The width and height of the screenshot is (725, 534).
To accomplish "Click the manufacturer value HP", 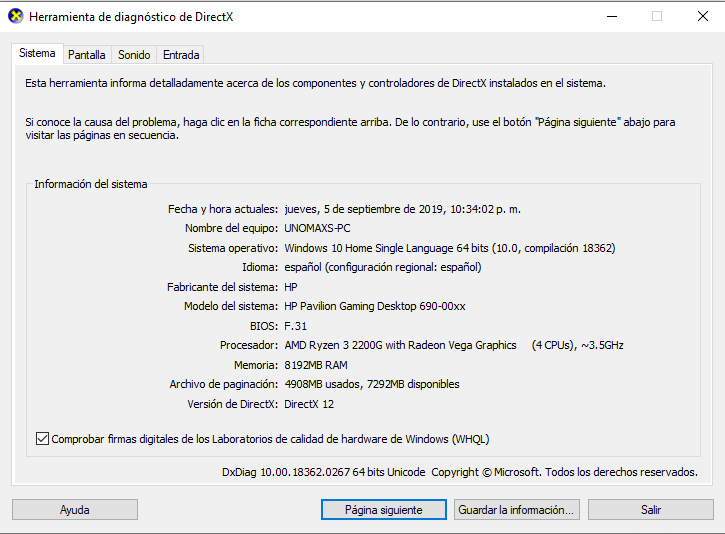I will click(291, 287).
